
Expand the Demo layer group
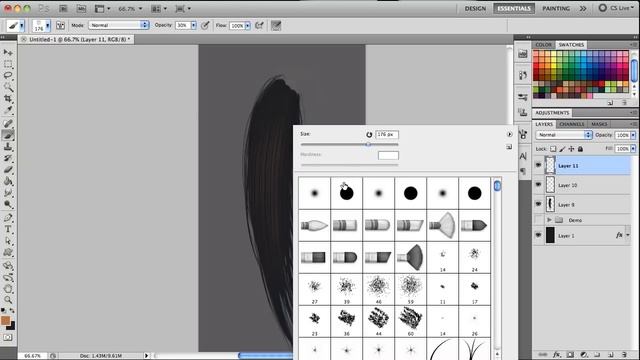549,220
